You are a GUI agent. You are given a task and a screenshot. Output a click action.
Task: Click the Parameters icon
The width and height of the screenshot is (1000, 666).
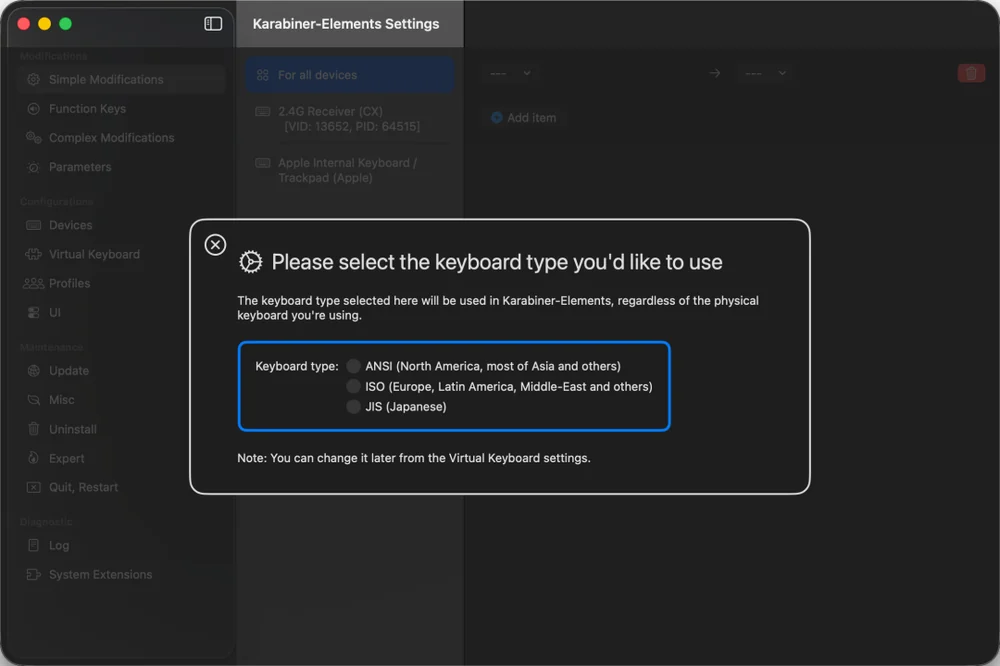[33, 167]
